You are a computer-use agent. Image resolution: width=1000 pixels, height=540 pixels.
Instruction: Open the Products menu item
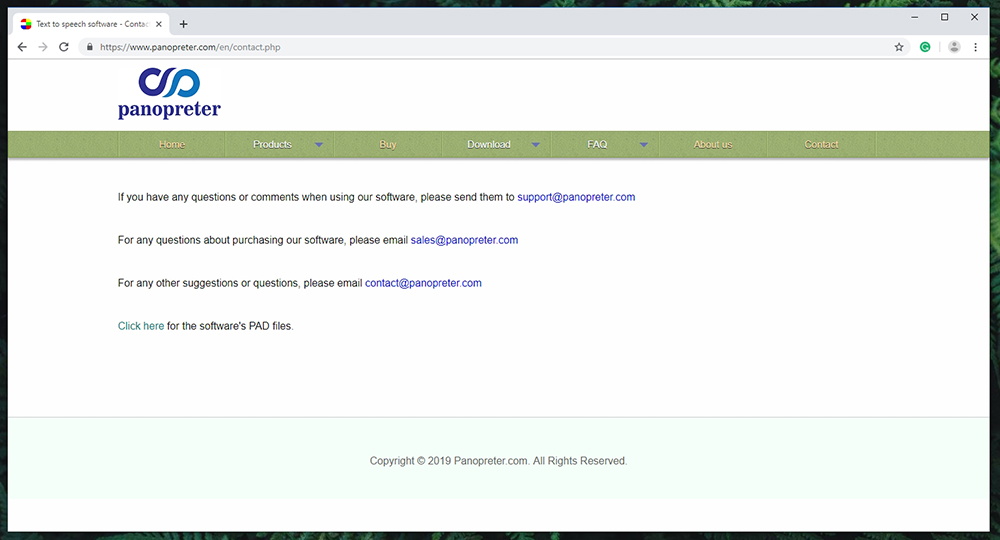click(x=272, y=145)
